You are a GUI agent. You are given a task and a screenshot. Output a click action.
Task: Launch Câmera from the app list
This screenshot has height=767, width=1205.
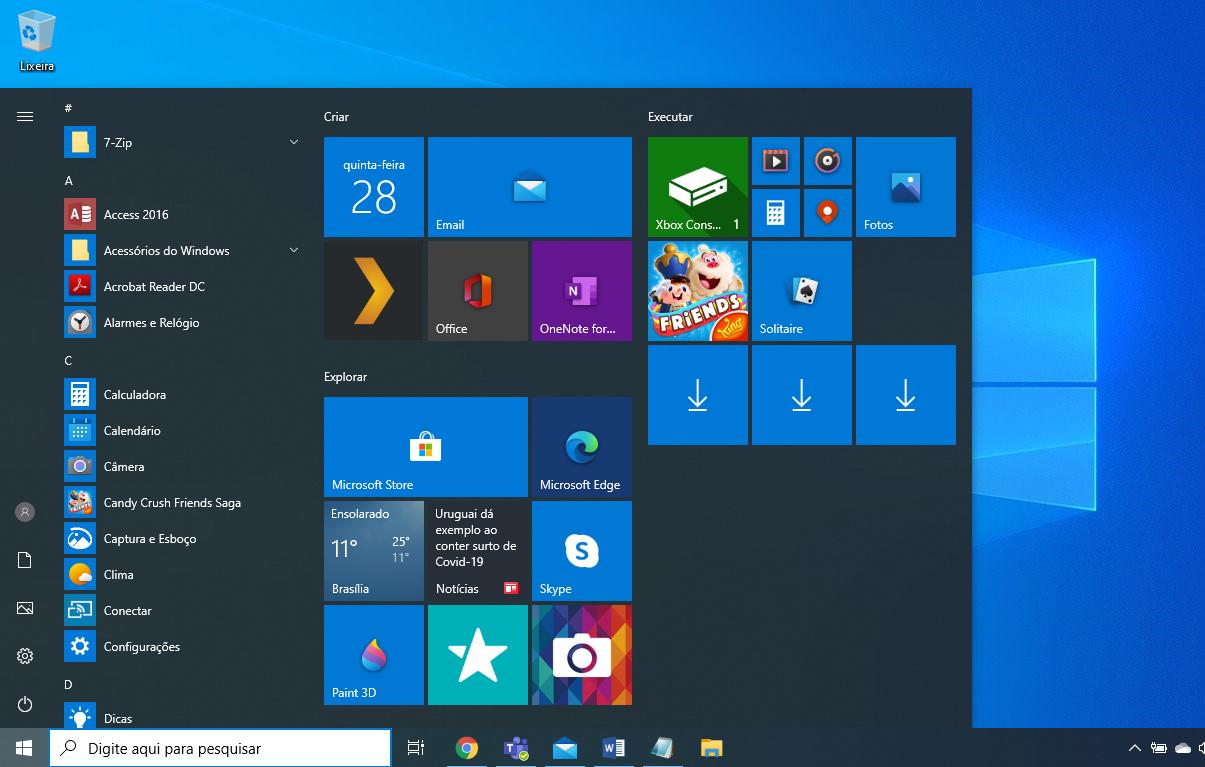point(184,467)
